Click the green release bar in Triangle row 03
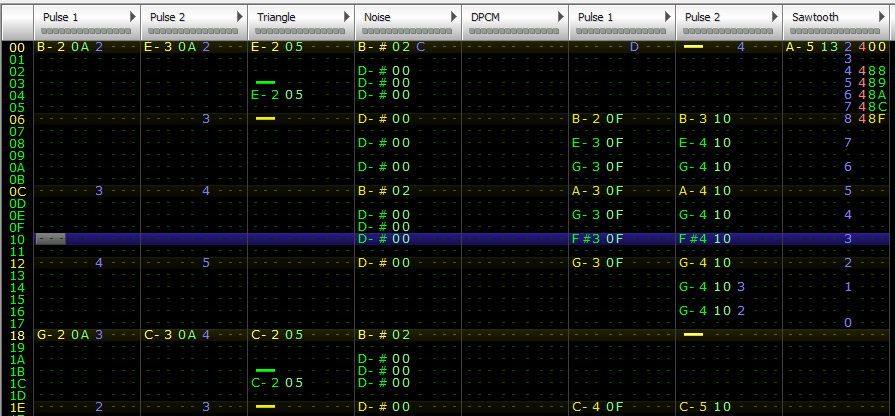 tap(265, 83)
